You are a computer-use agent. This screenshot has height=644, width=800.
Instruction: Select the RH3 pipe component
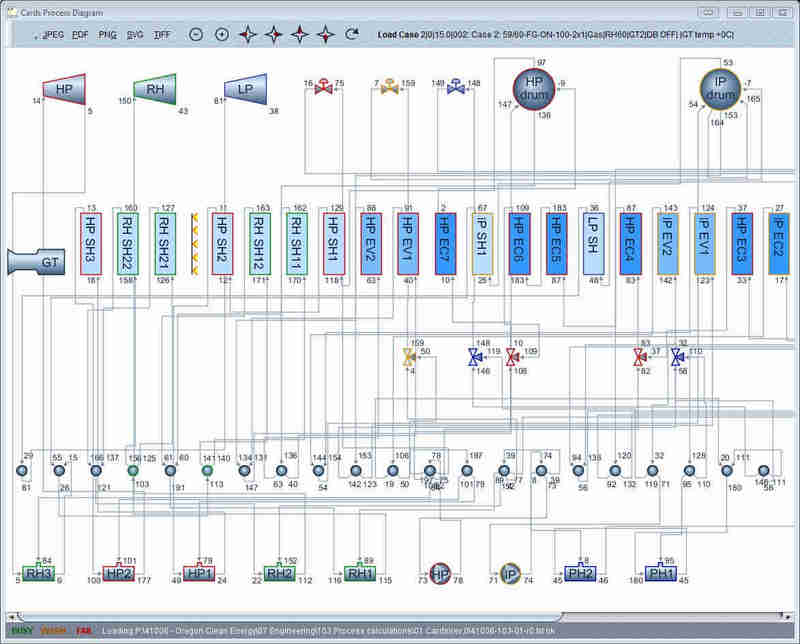point(38,573)
